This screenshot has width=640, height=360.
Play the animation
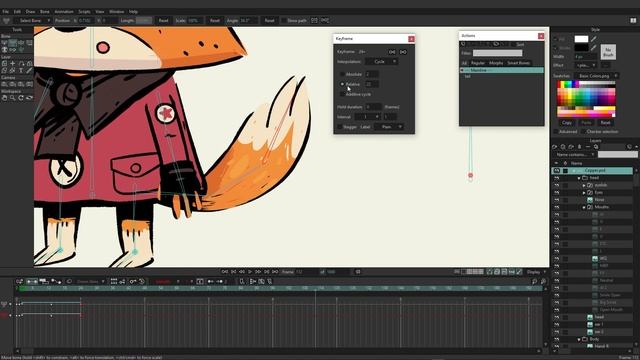pos(250,272)
